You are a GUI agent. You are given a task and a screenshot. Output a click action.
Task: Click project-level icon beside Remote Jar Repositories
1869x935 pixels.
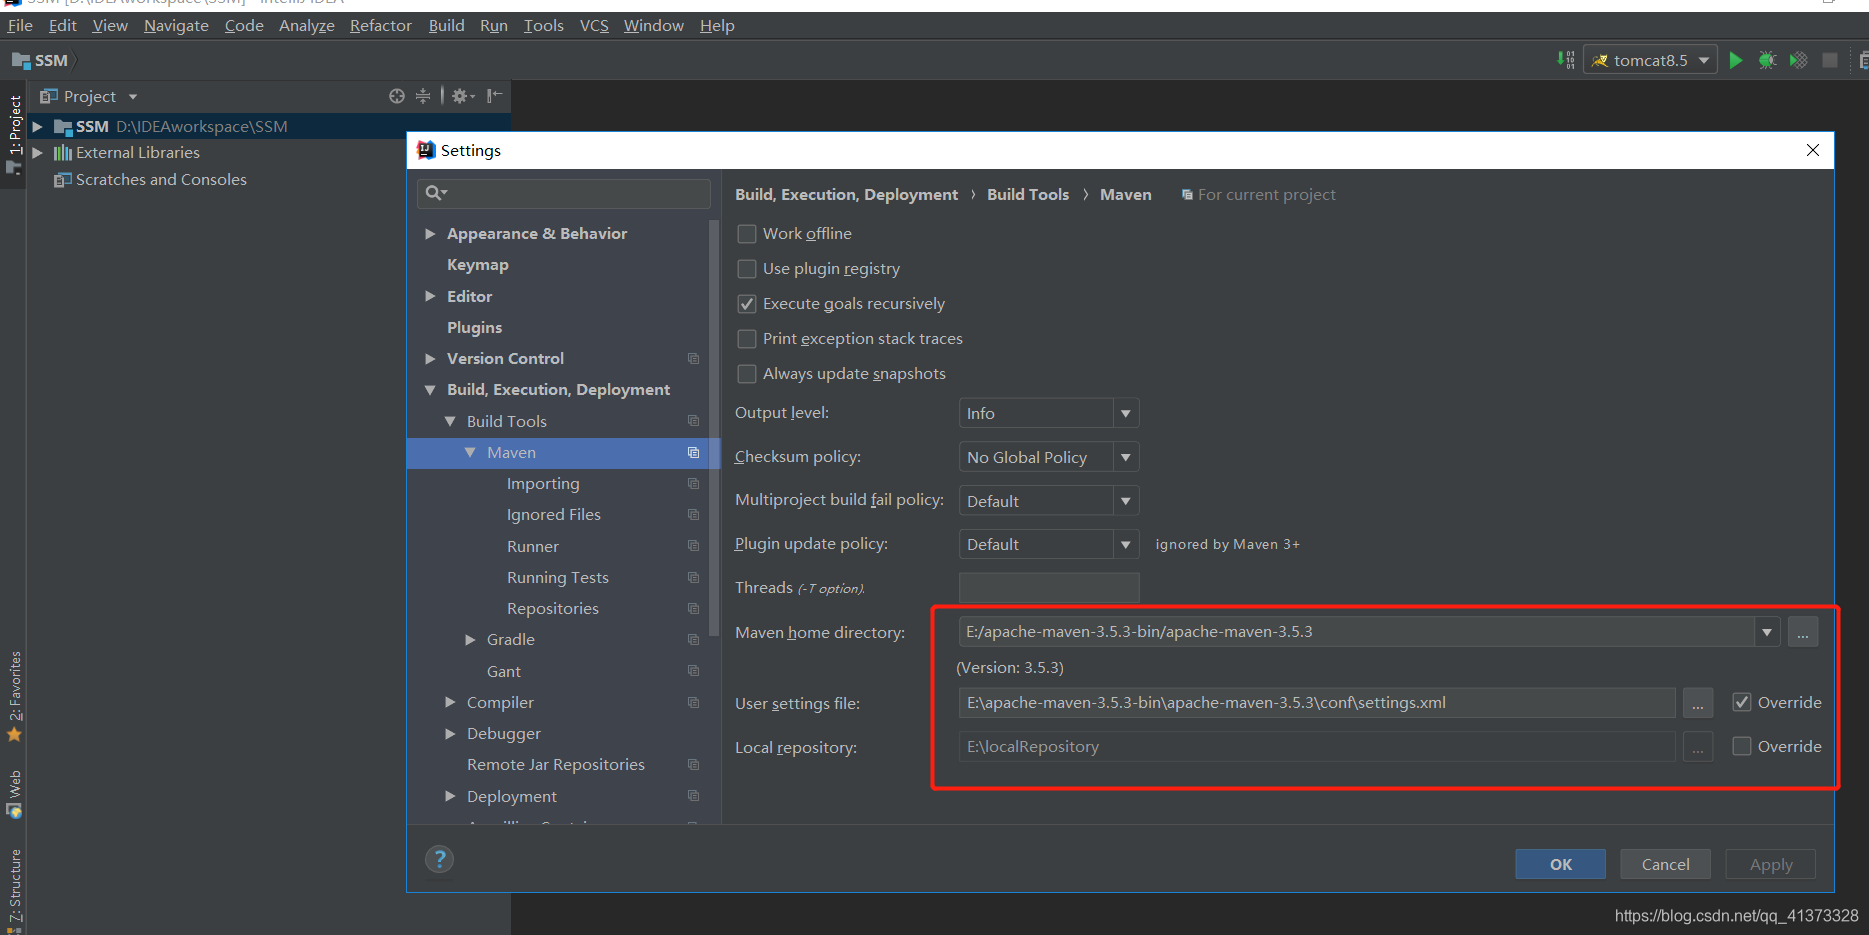[x=693, y=764]
